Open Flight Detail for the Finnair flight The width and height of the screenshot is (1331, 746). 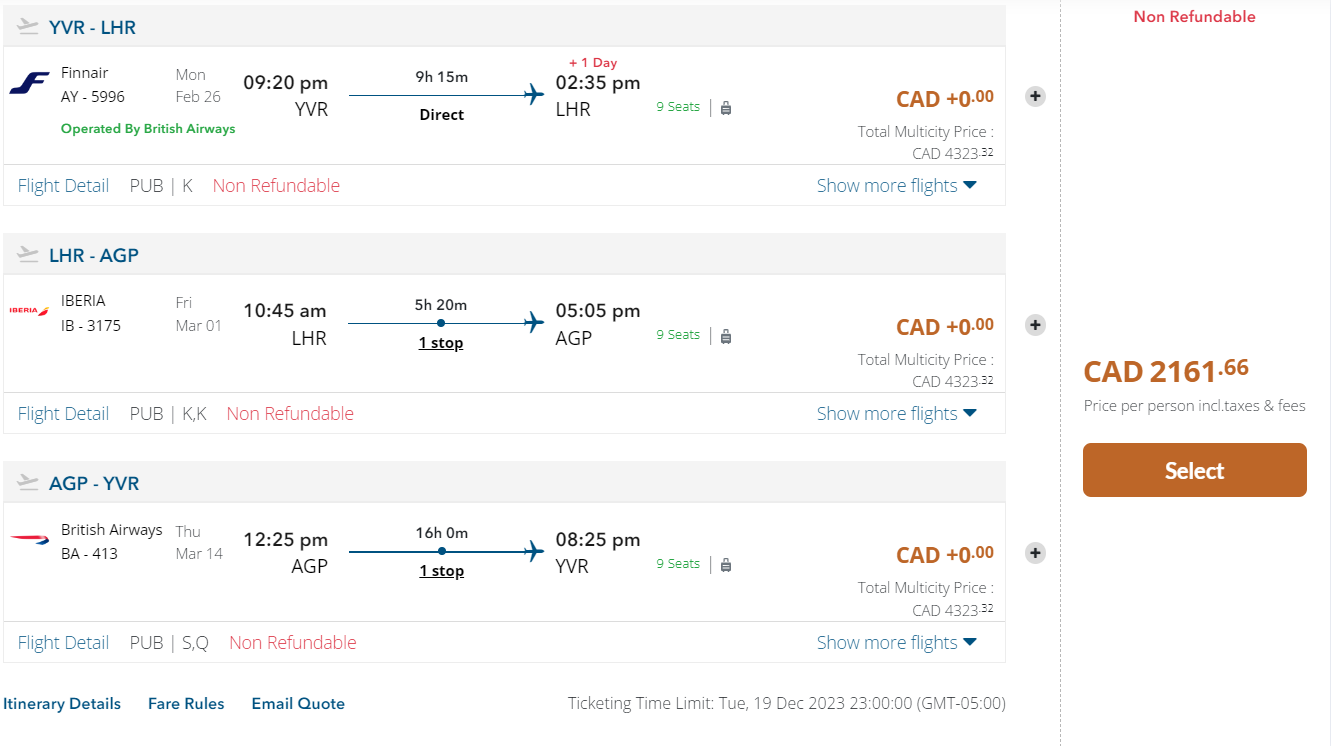[63, 186]
